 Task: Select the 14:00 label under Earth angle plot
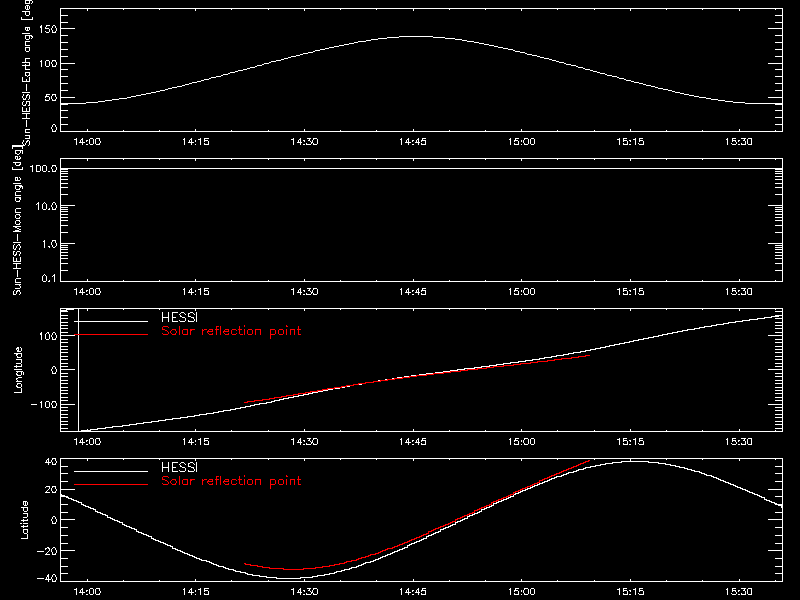(87, 142)
